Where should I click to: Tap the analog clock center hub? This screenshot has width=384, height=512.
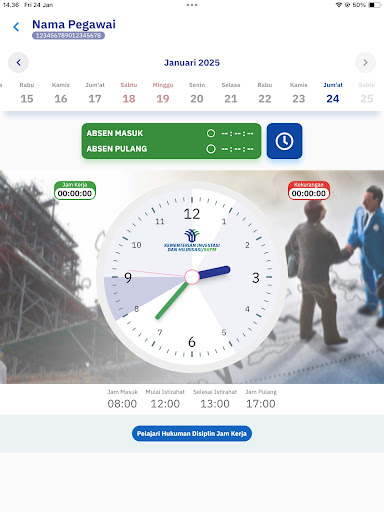point(192,277)
